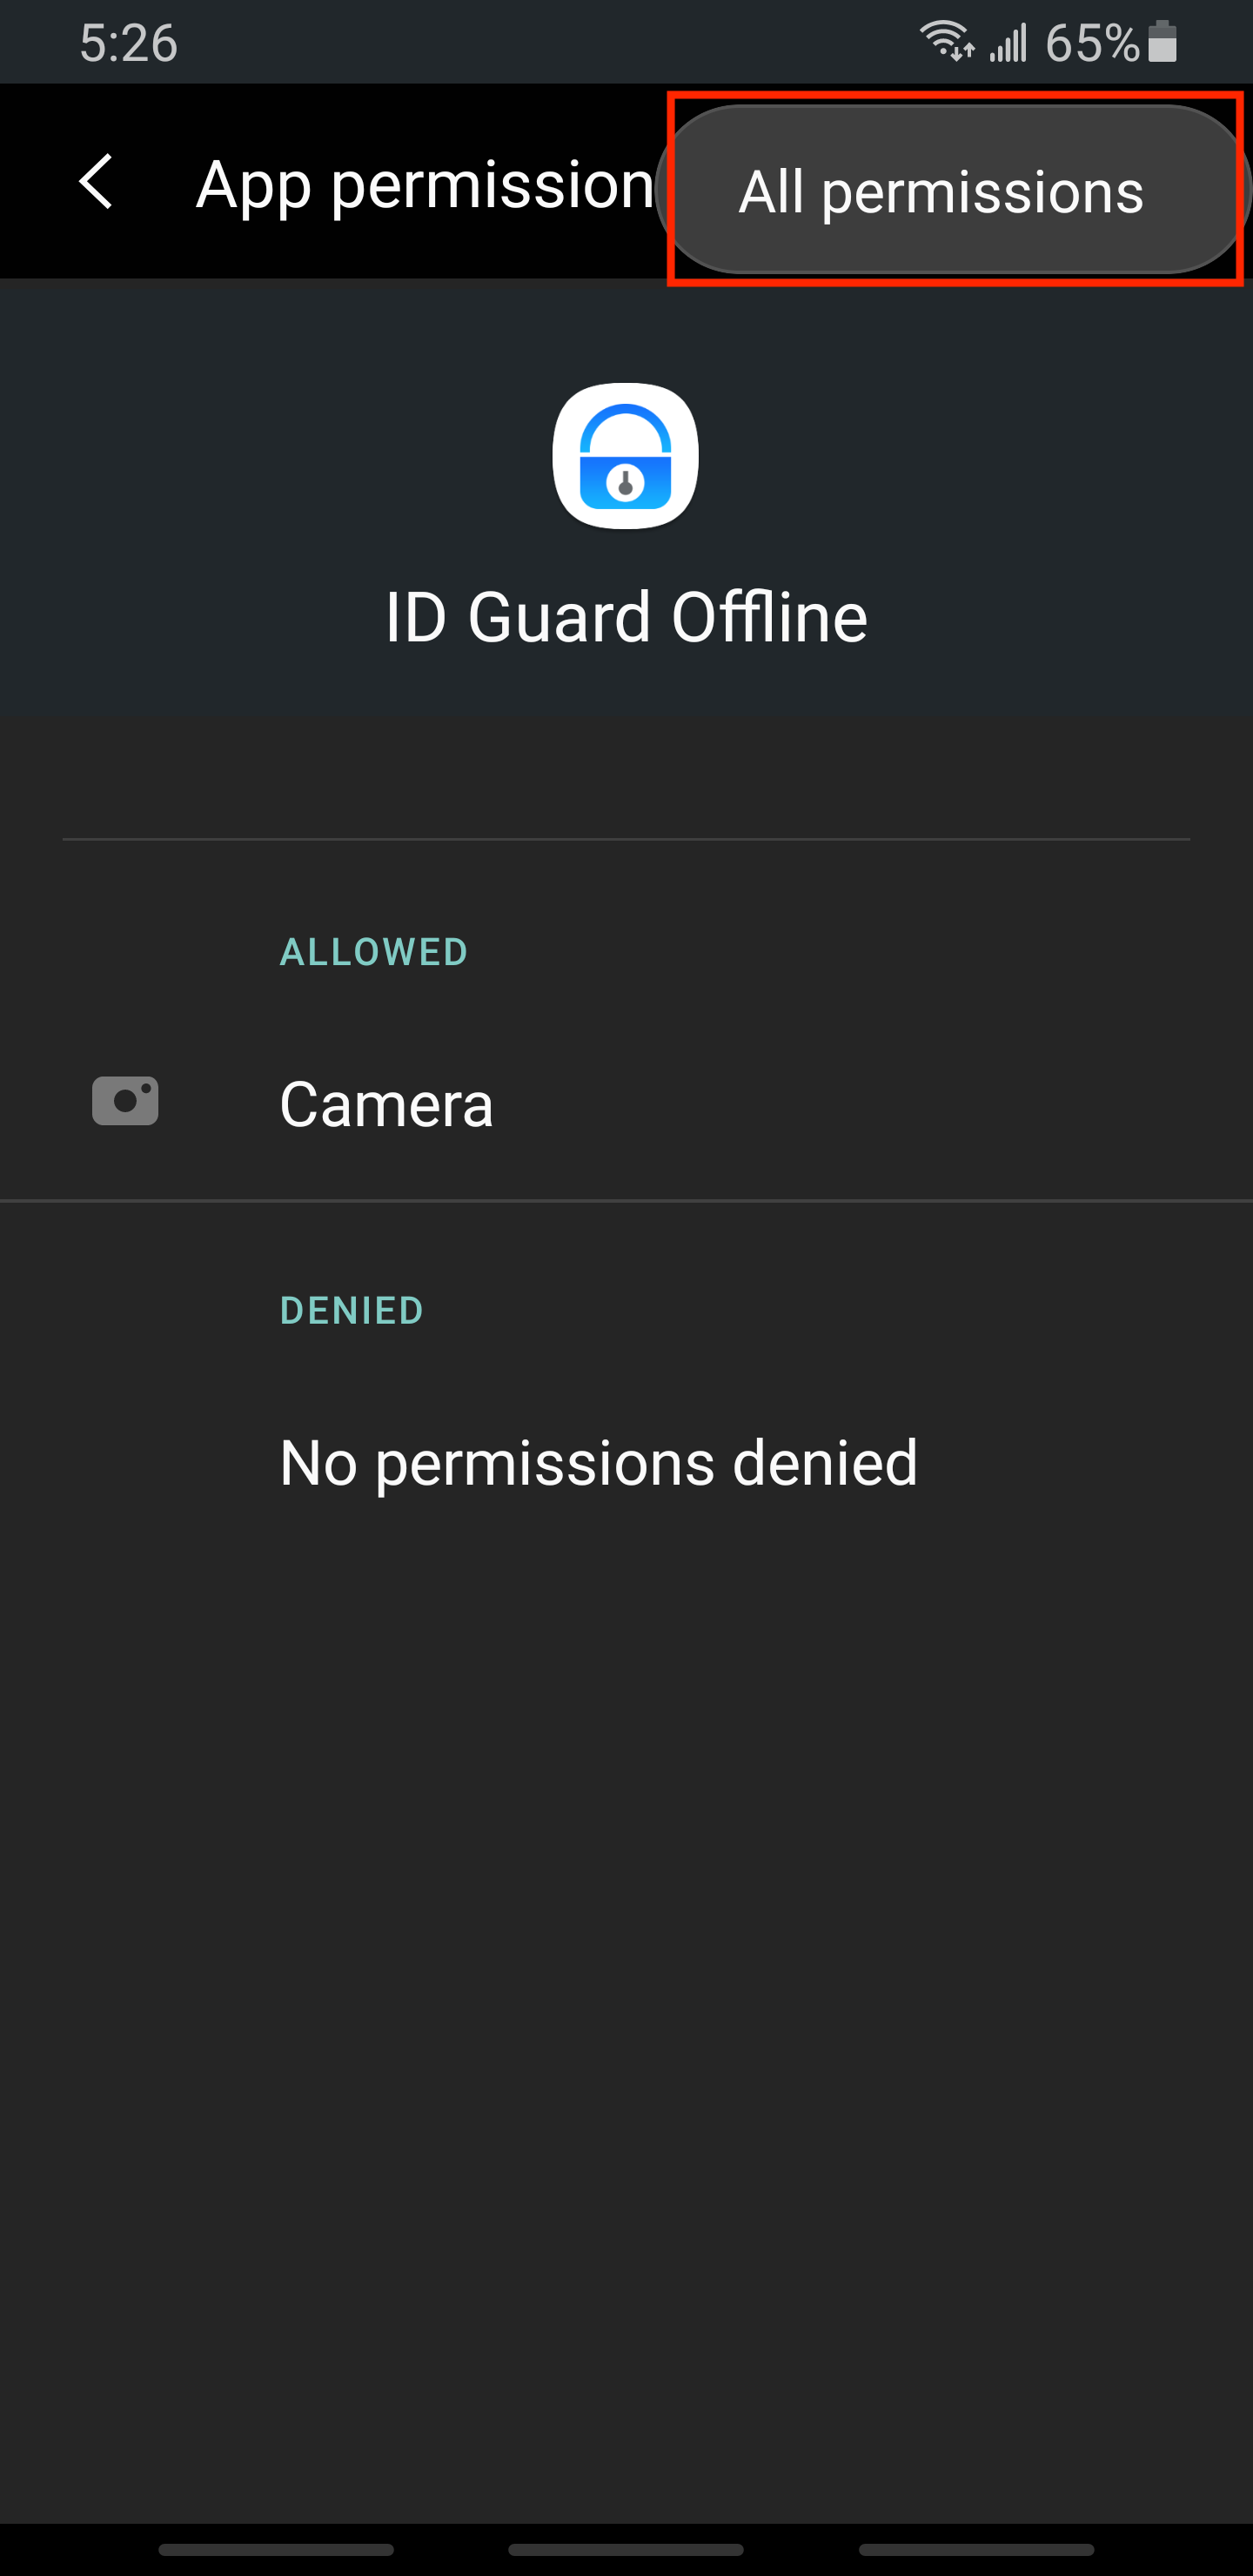Tap the center home gesture bar

pyautogui.click(x=626, y=2549)
